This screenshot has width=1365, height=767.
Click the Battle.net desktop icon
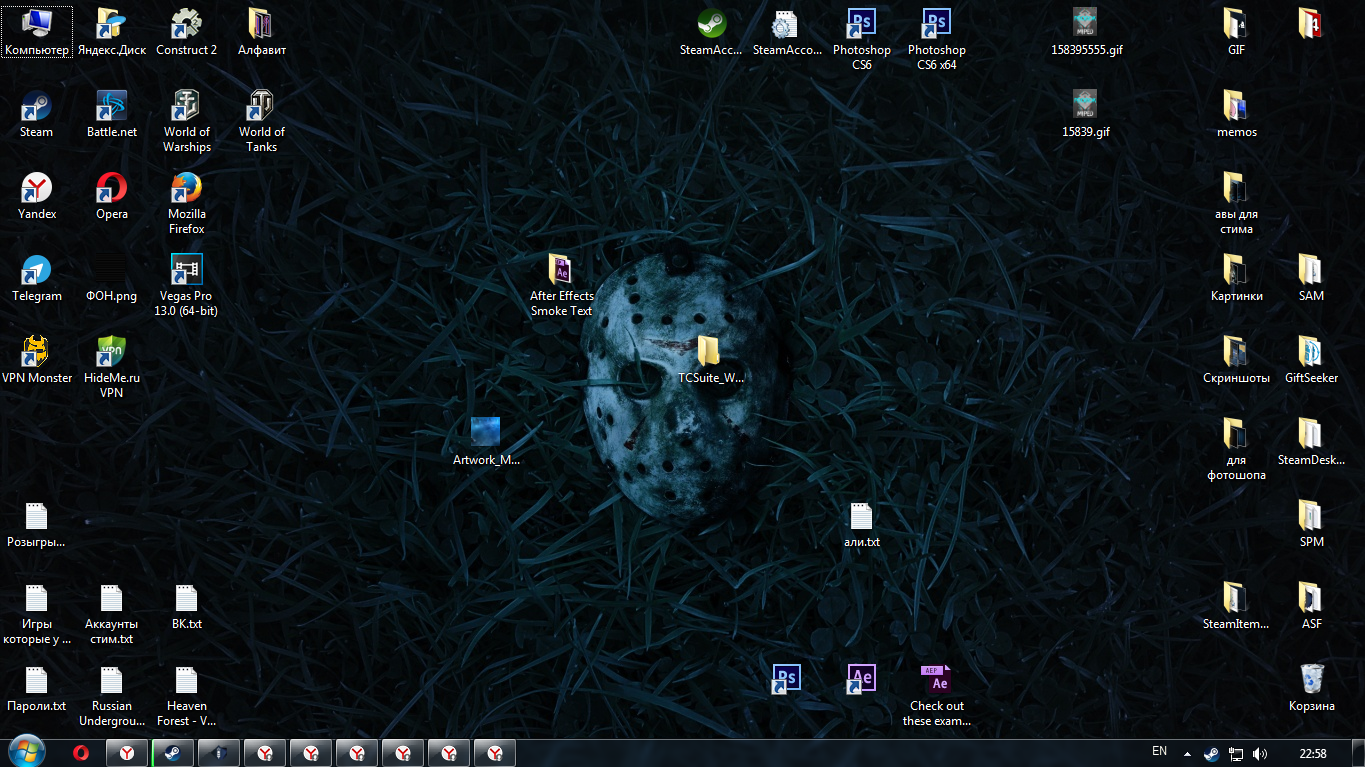(112, 114)
